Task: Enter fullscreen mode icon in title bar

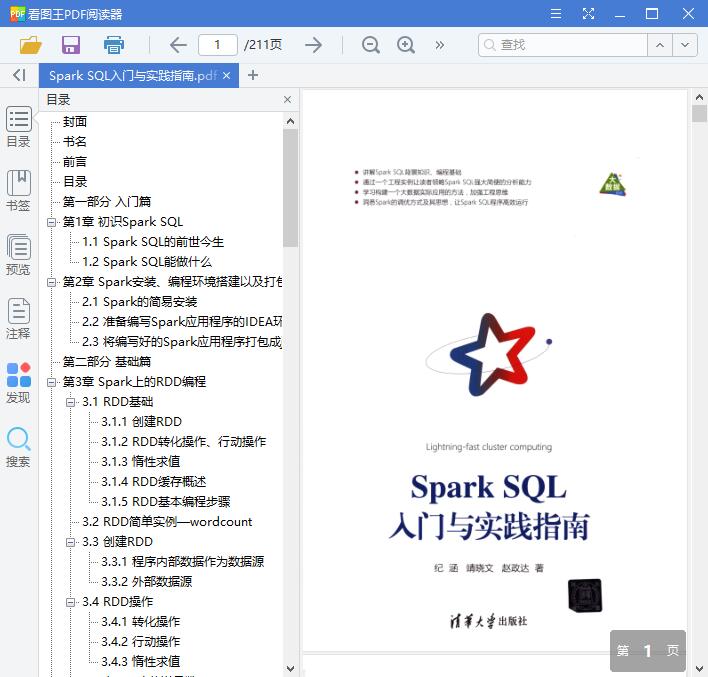Action: pos(588,14)
